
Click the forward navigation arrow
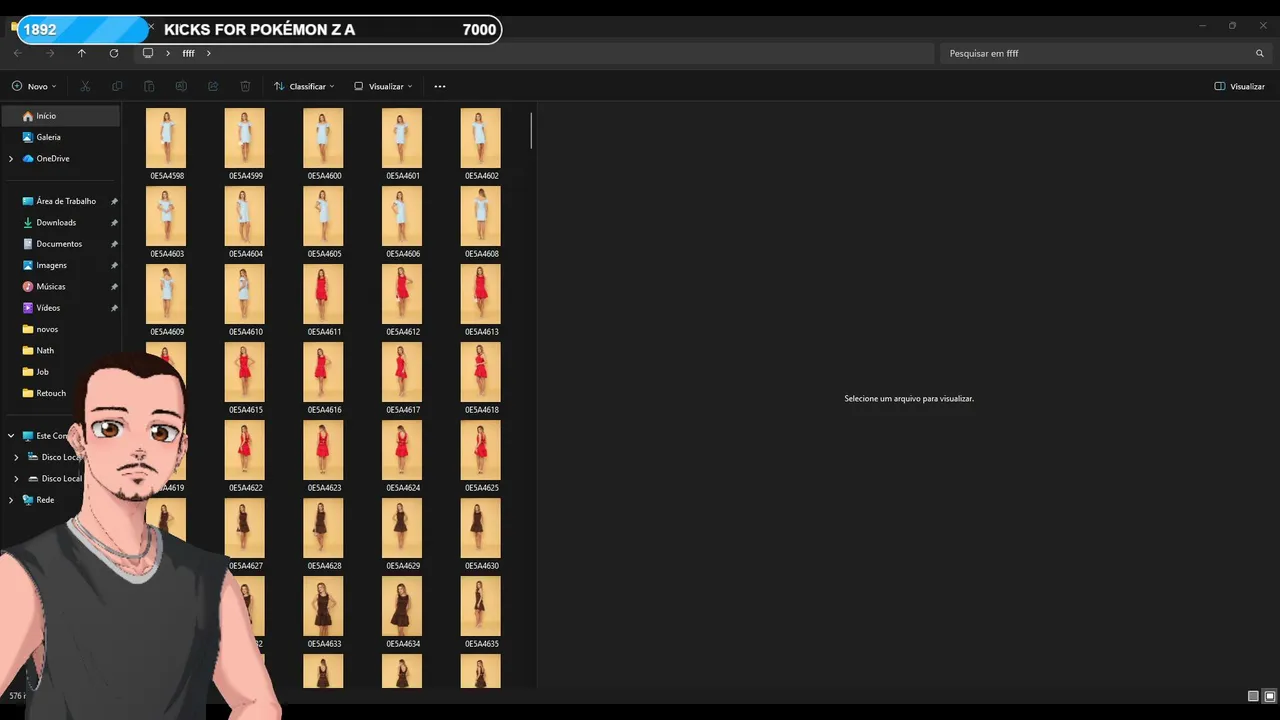[50, 53]
